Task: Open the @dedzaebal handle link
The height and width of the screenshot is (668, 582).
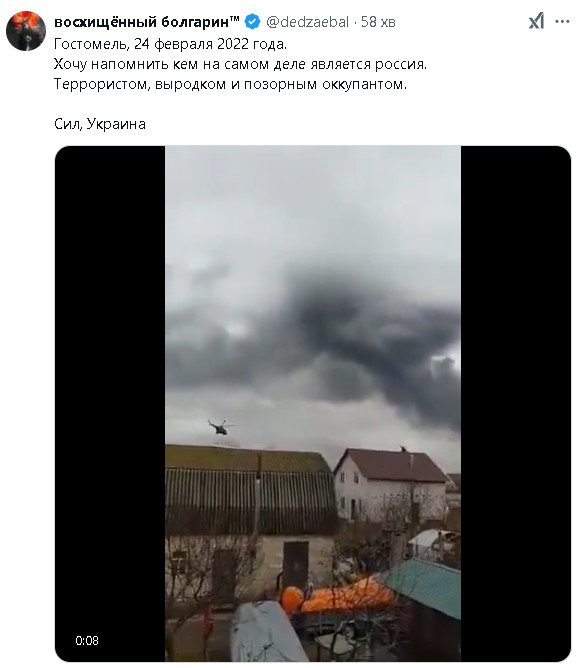Action: click(307, 22)
